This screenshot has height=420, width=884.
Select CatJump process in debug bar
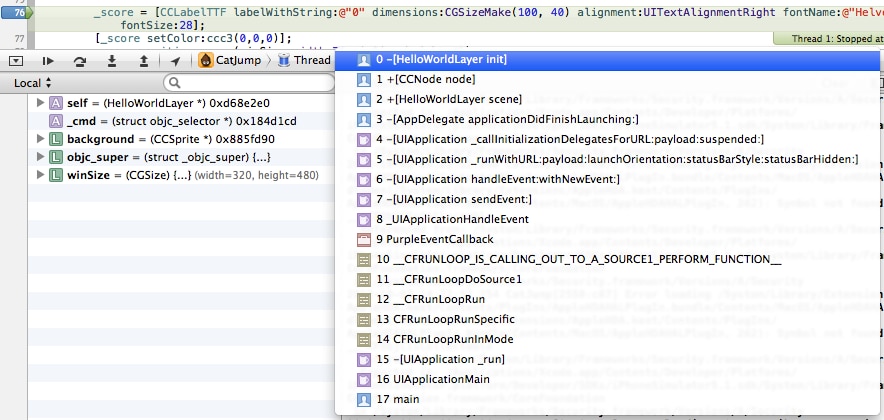pyautogui.click(x=229, y=60)
